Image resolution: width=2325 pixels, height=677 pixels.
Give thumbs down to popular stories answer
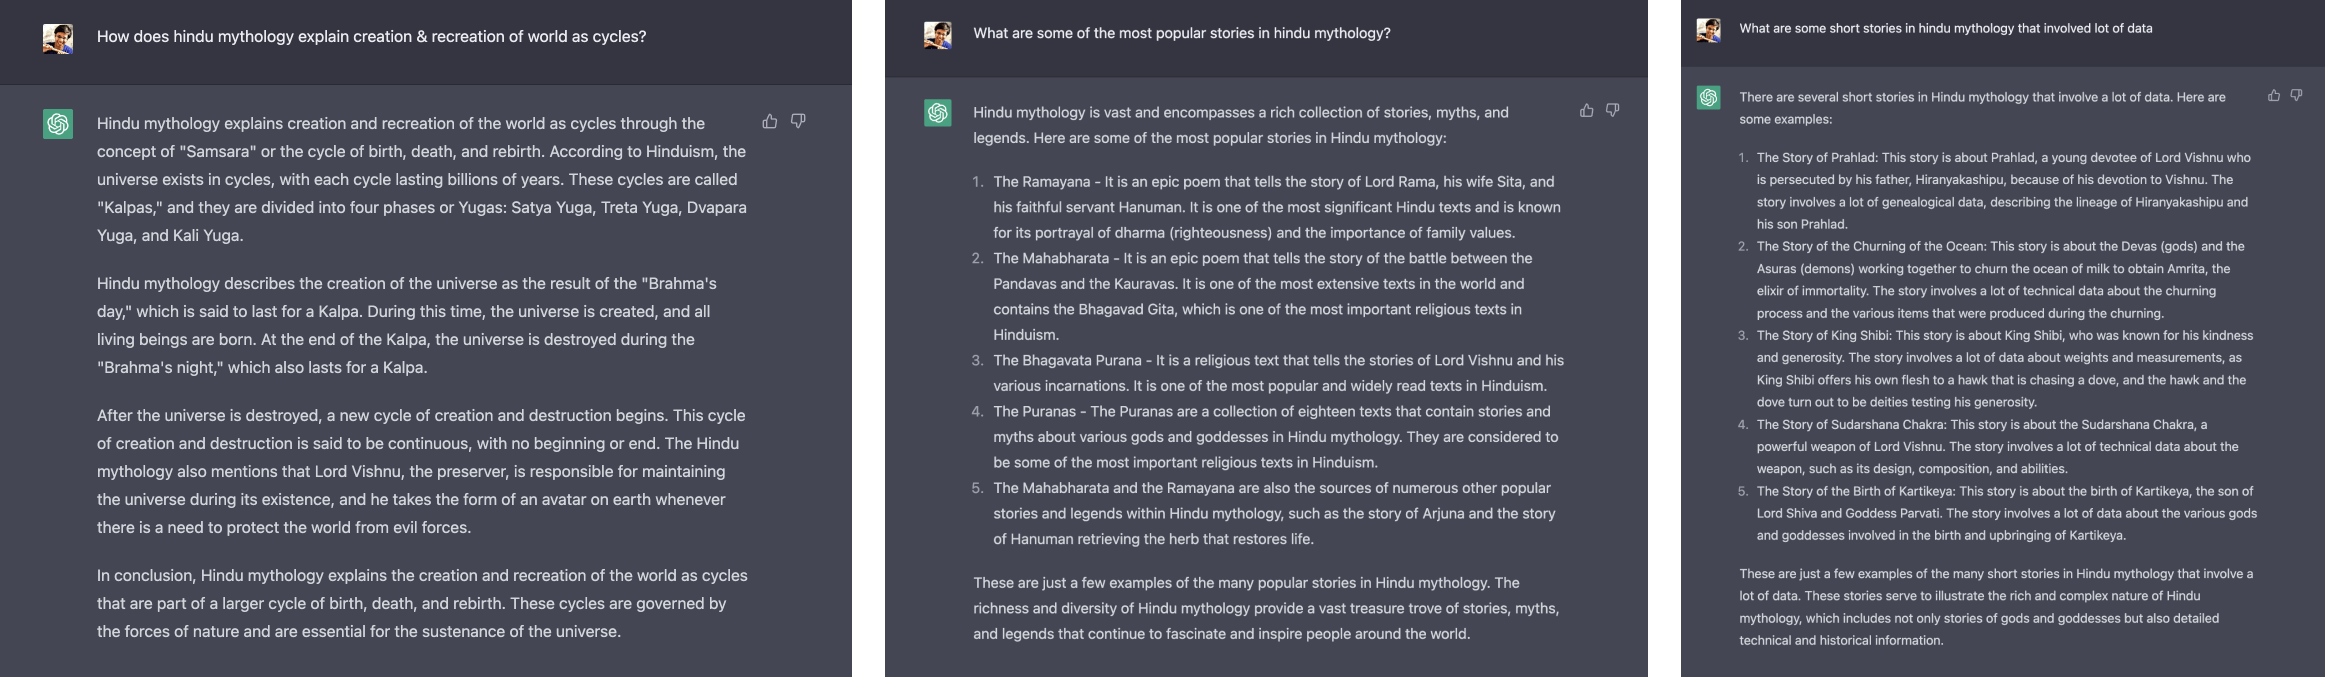pos(1613,110)
